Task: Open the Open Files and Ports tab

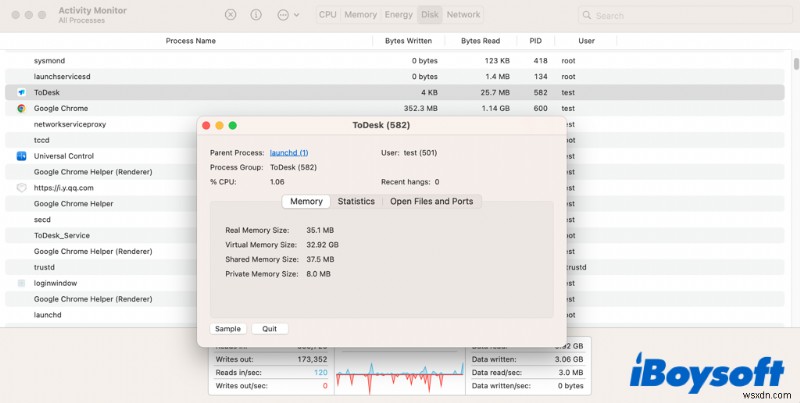Action: (x=432, y=202)
